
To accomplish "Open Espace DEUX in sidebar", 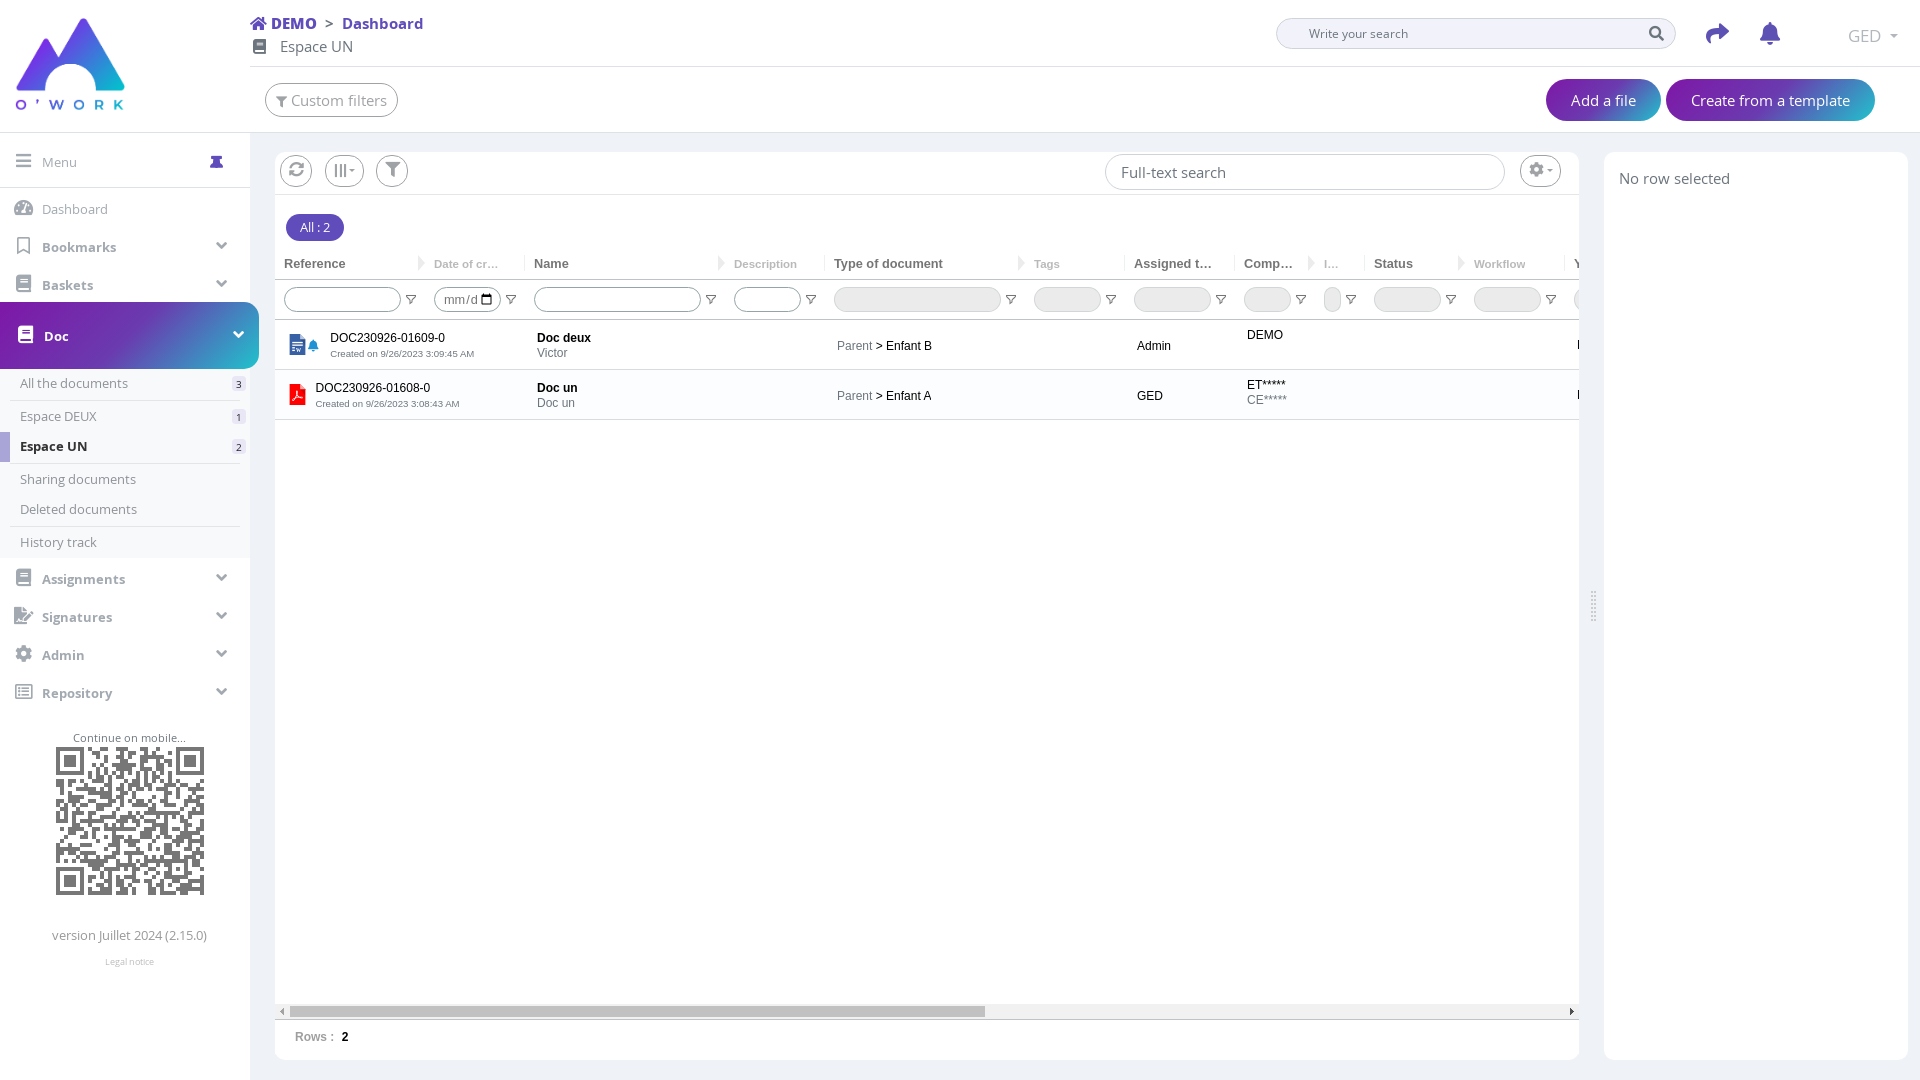I will tap(59, 416).
